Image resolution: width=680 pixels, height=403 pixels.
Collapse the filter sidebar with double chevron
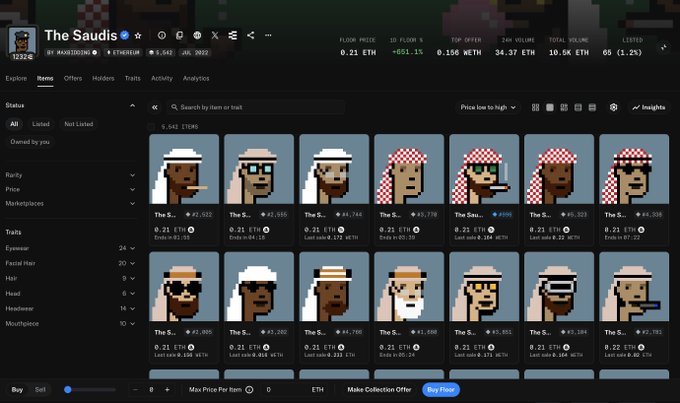point(155,107)
